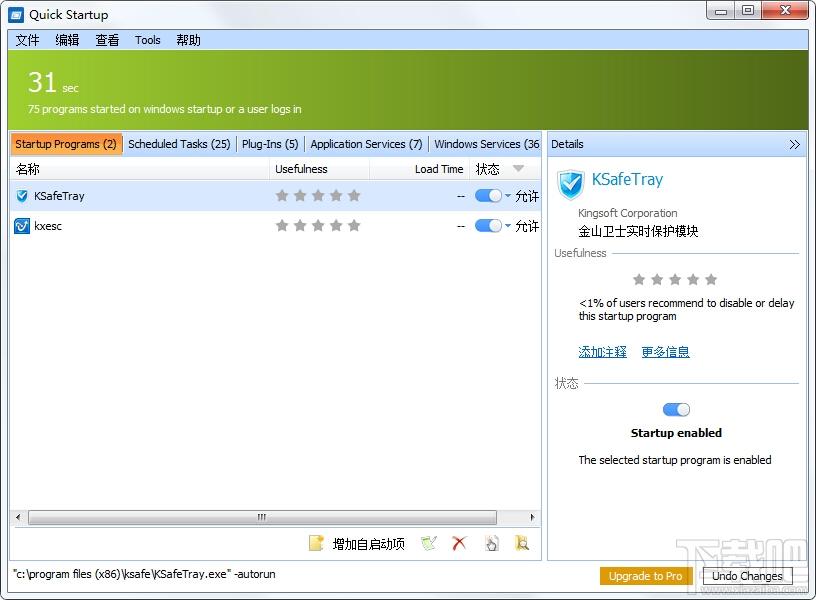Select the Startup Programs (2) tab
The image size is (816, 600).
click(x=66, y=144)
